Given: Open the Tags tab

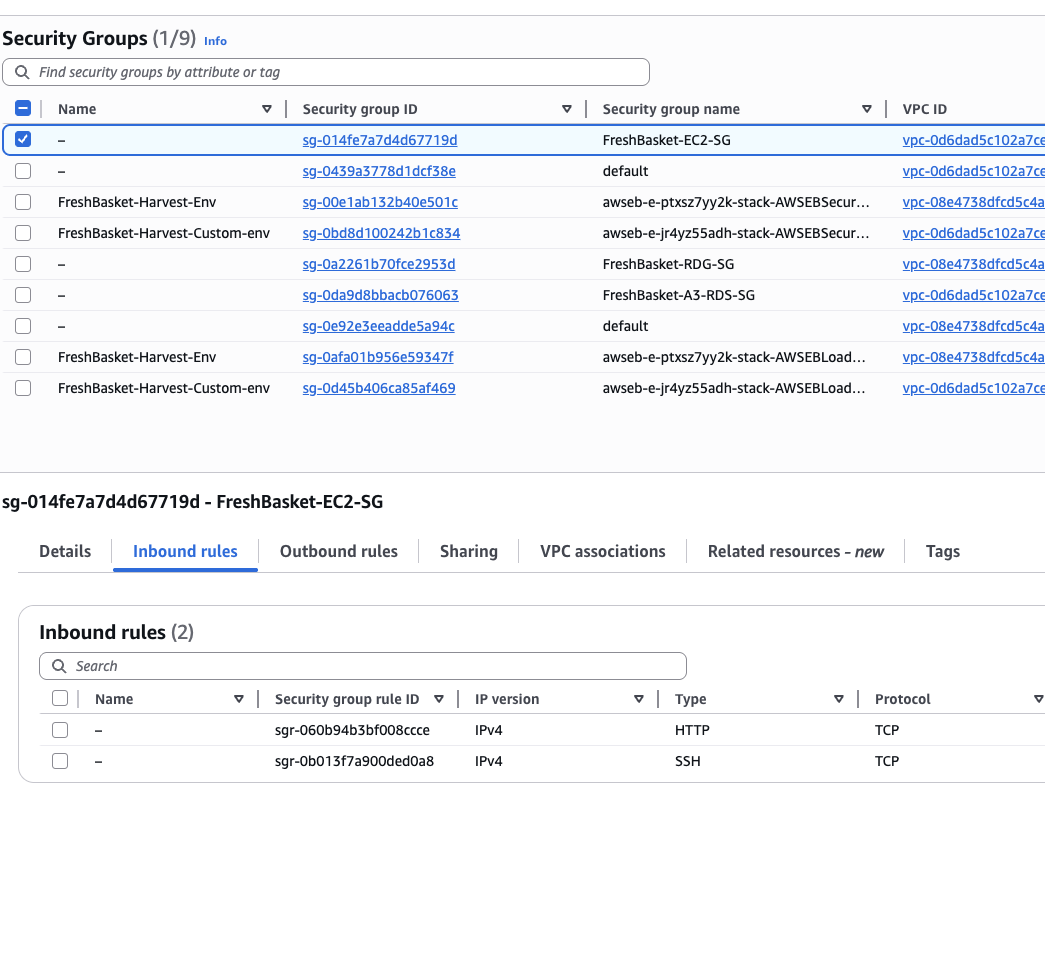Looking at the screenshot, I should 942,552.
